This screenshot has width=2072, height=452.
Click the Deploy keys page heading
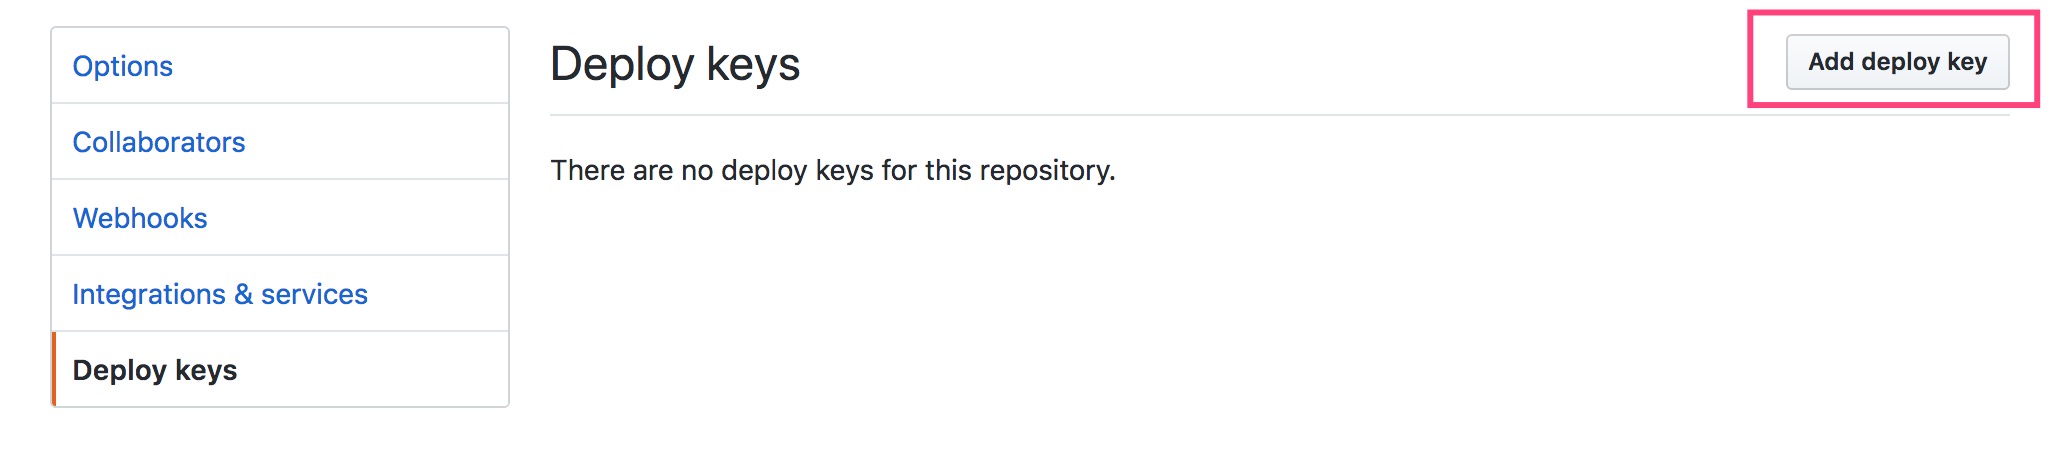675,64
